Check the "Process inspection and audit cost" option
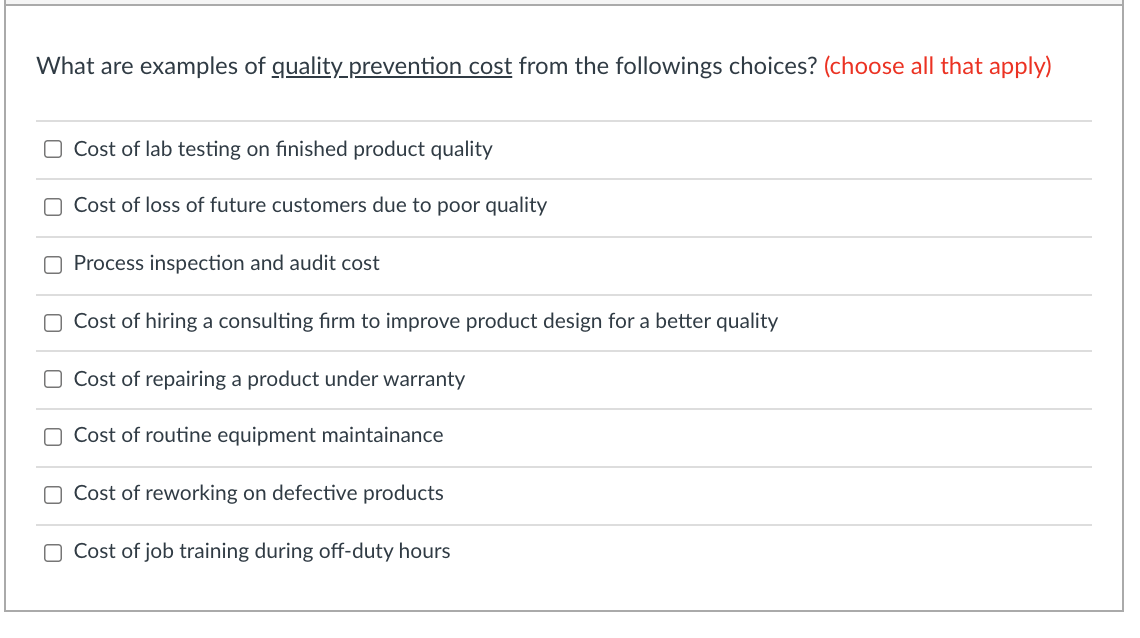Viewport: 1140px width, 638px height. [53, 264]
